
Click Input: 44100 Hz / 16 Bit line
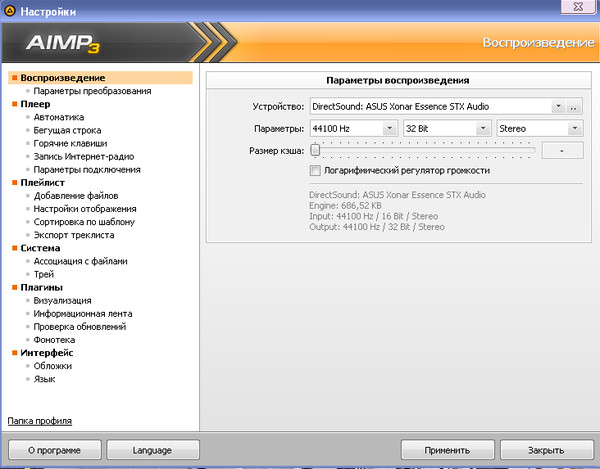click(x=373, y=216)
